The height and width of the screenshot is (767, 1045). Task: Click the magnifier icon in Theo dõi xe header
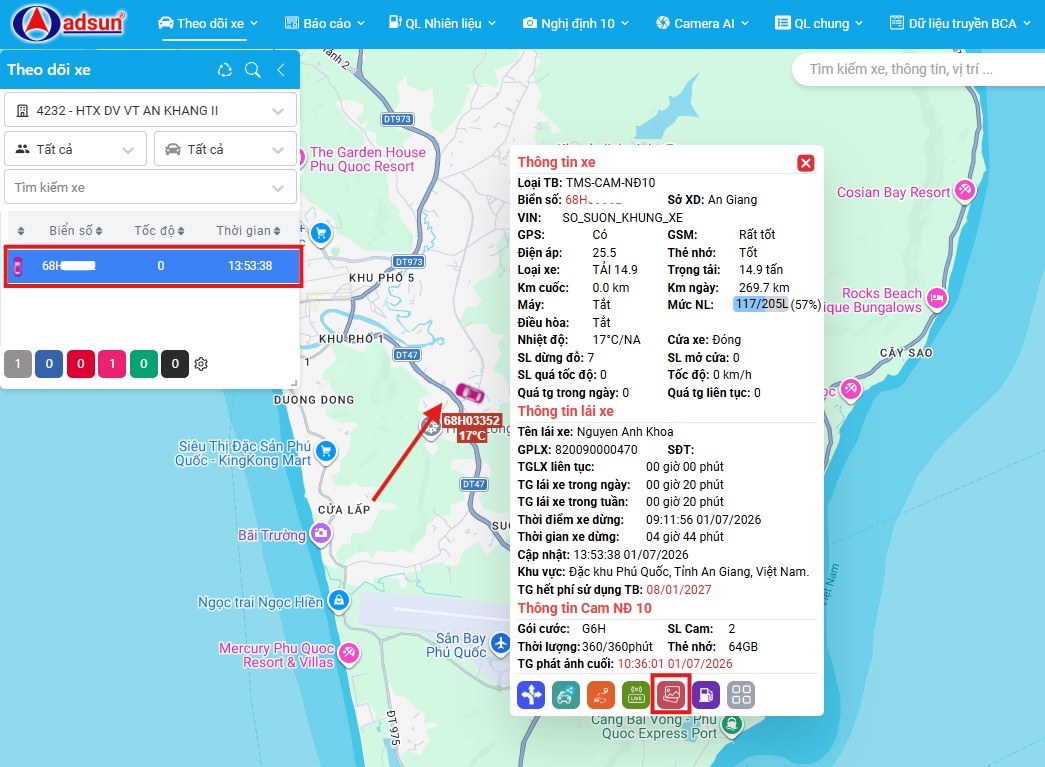[x=253, y=69]
